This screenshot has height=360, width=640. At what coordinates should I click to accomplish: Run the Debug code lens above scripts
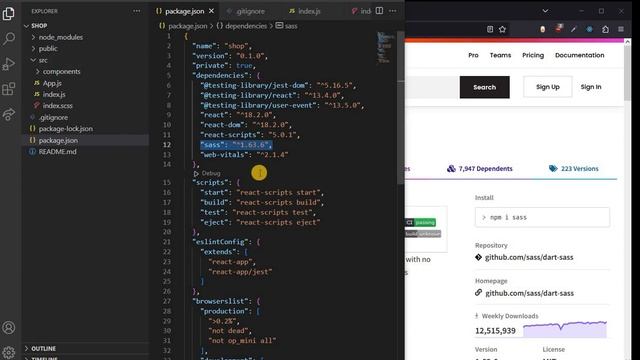(x=207, y=173)
